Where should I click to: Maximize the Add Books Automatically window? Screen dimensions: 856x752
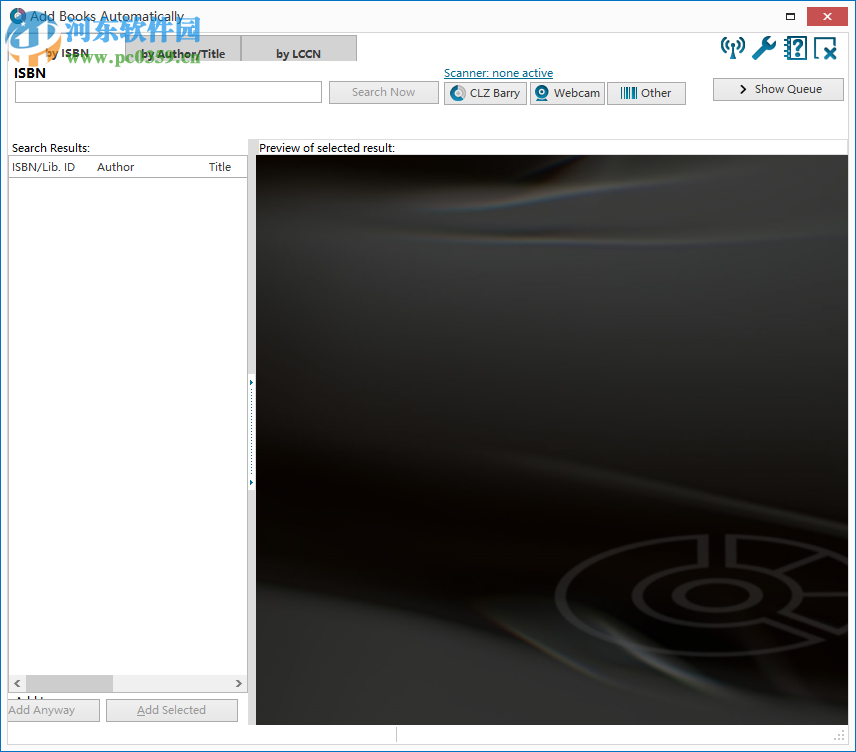(x=790, y=16)
